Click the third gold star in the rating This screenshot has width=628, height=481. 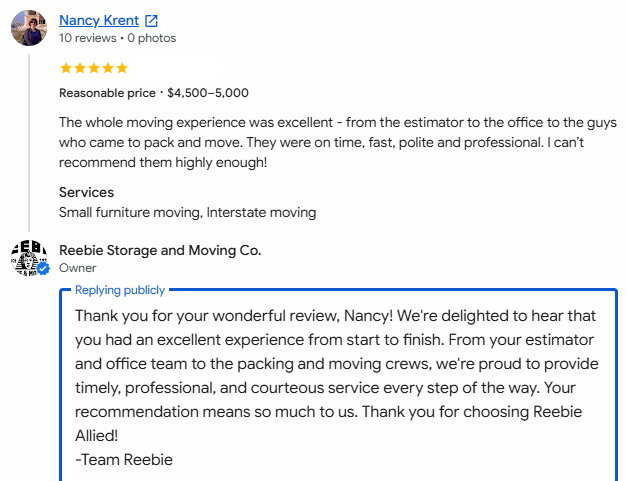click(x=94, y=68)
